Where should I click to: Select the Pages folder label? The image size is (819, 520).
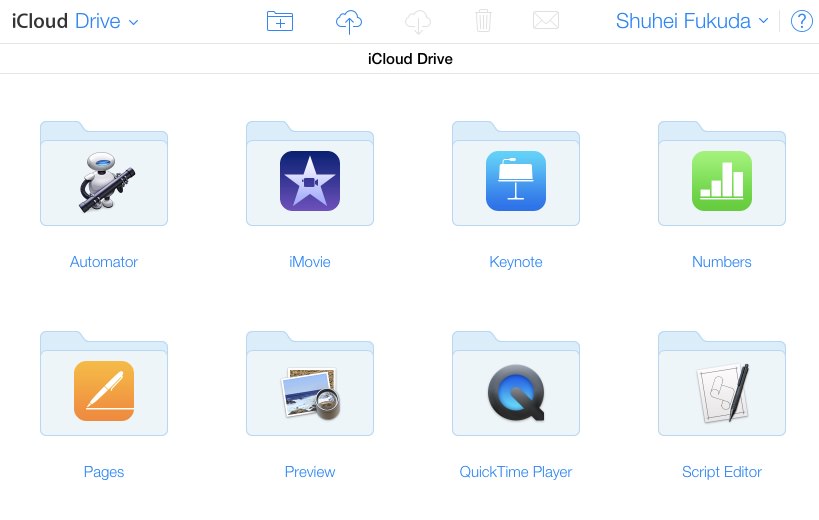104,472
